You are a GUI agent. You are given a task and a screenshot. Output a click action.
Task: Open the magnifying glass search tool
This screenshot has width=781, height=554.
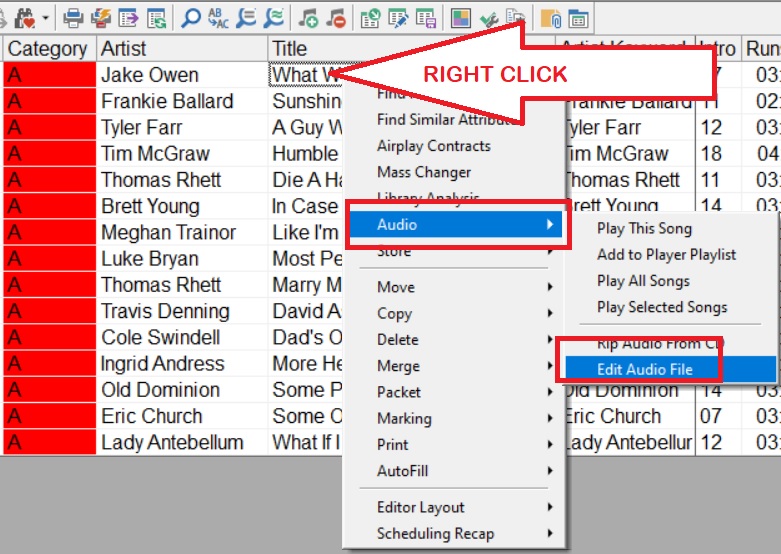[x=191, y=18]
